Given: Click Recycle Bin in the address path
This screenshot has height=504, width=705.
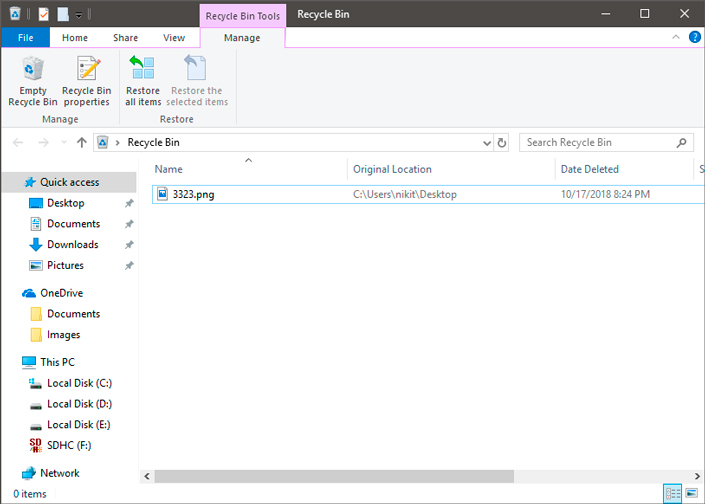Looking at the screenshot, I should tap(153, 143).
